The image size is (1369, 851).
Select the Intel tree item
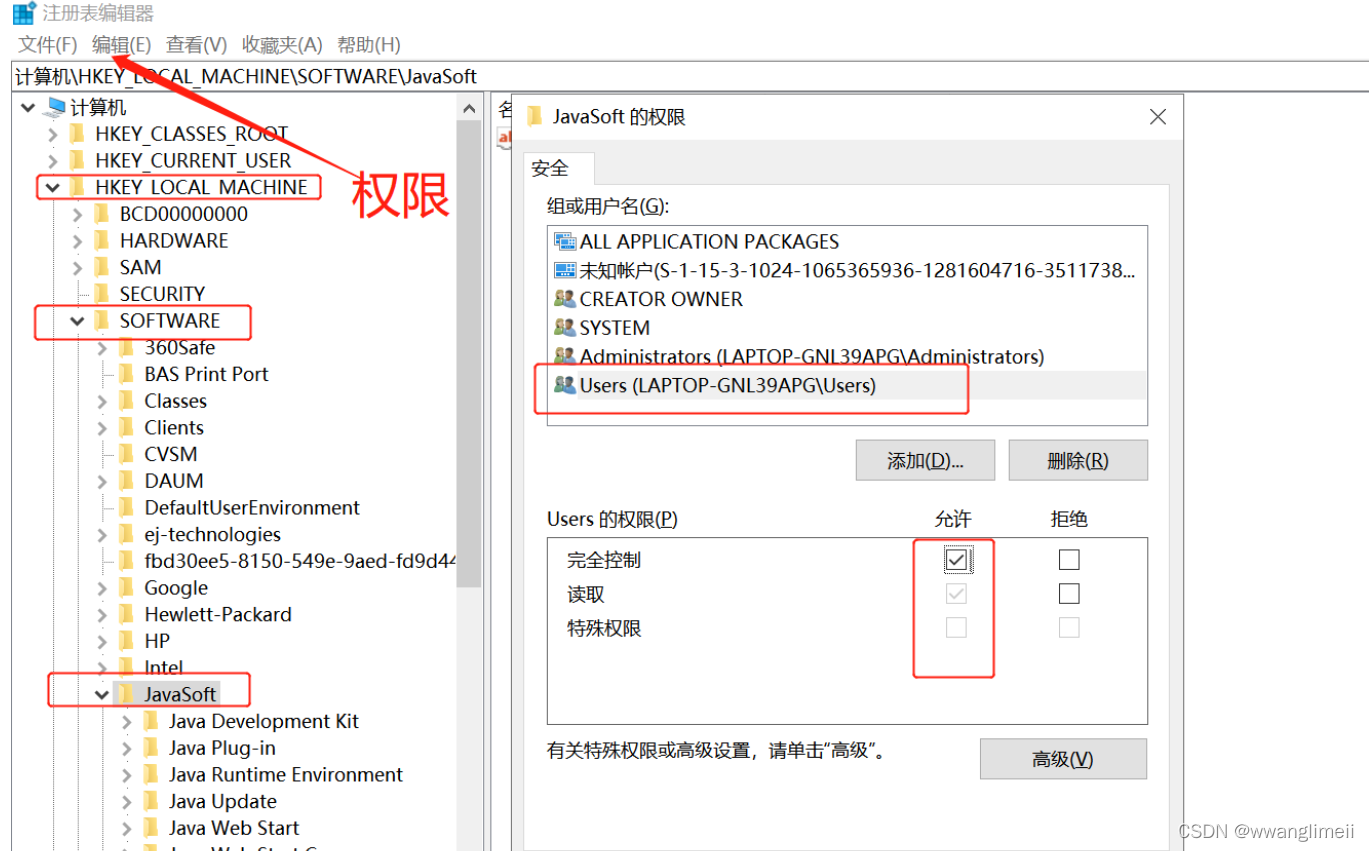[x=164, y=667]
